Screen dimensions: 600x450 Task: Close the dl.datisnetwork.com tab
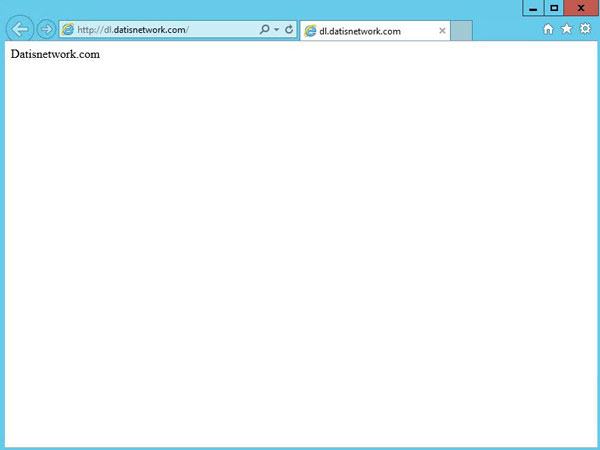pyautogui.click(x=442, y=31)
